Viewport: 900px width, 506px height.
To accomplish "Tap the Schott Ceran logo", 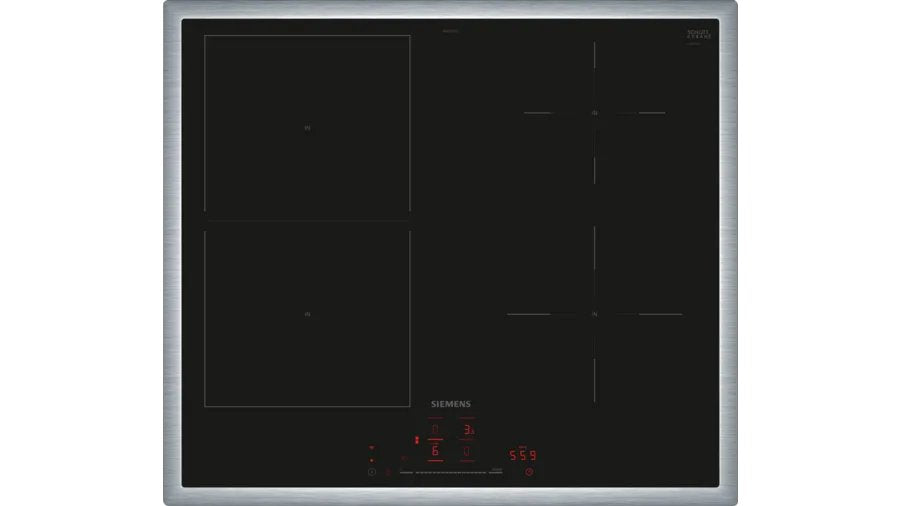I will (x=698, y=35).
